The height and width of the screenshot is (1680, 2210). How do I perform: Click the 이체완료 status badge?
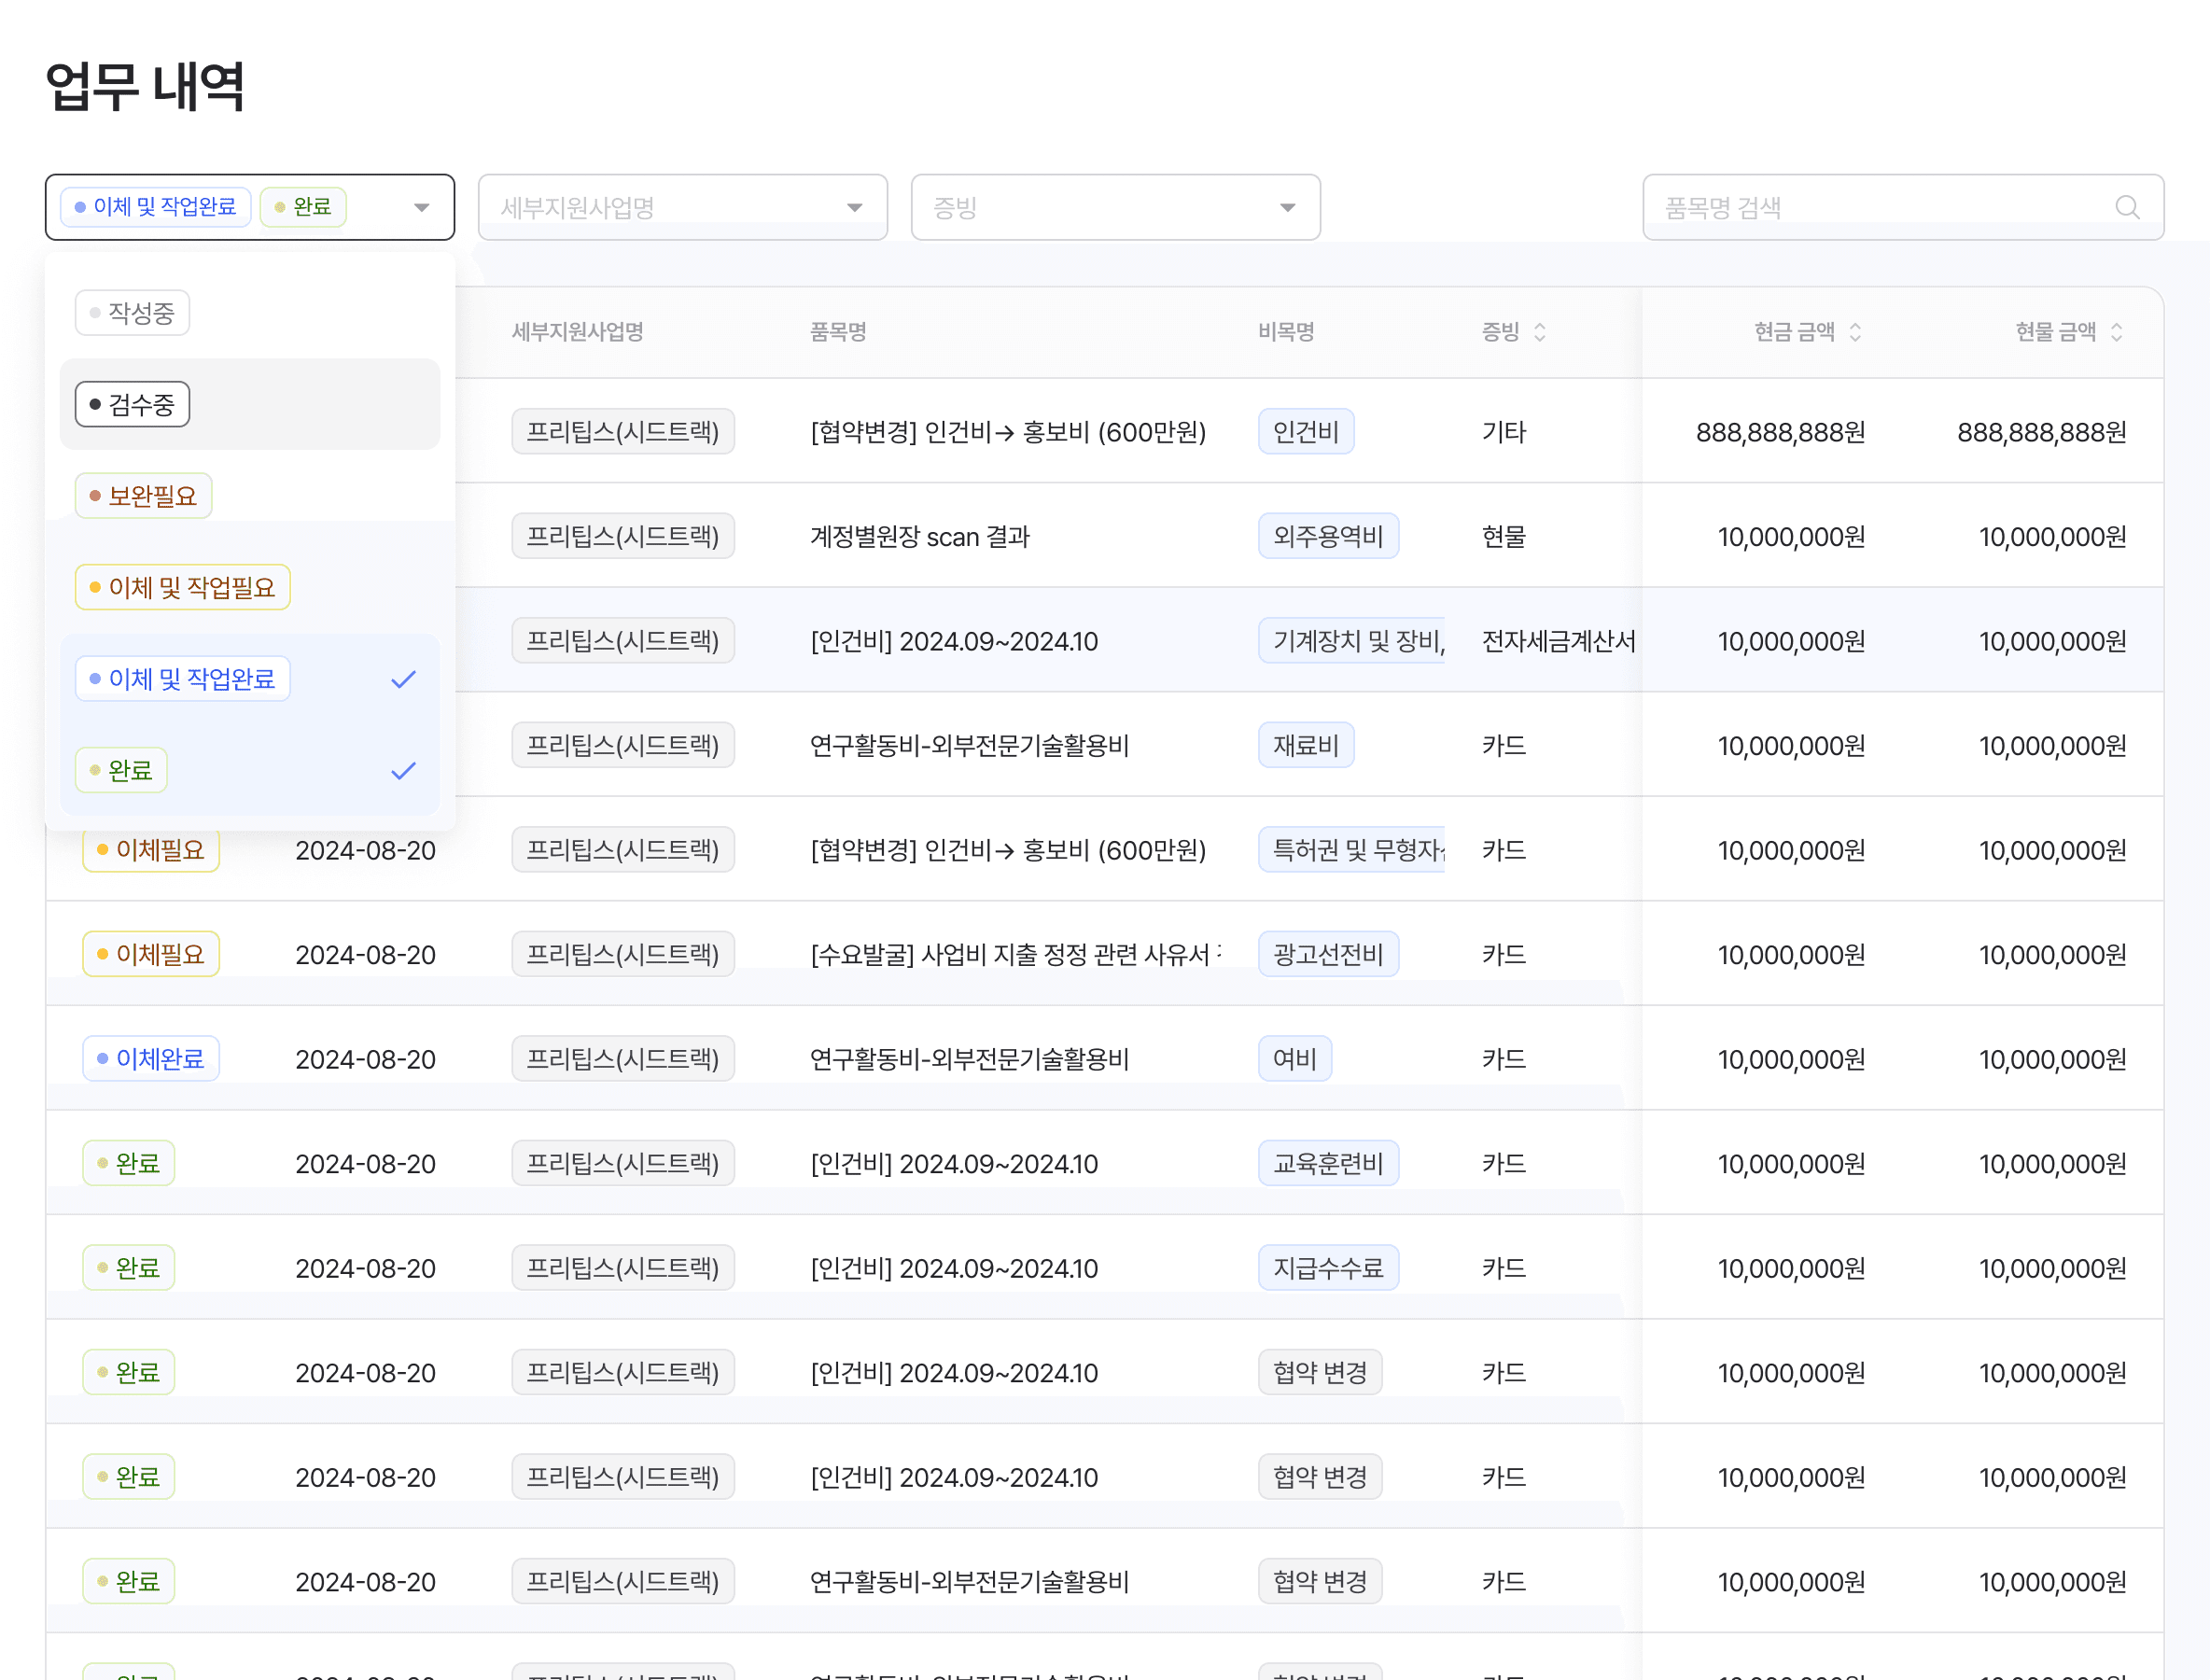tap(151, 1059)
